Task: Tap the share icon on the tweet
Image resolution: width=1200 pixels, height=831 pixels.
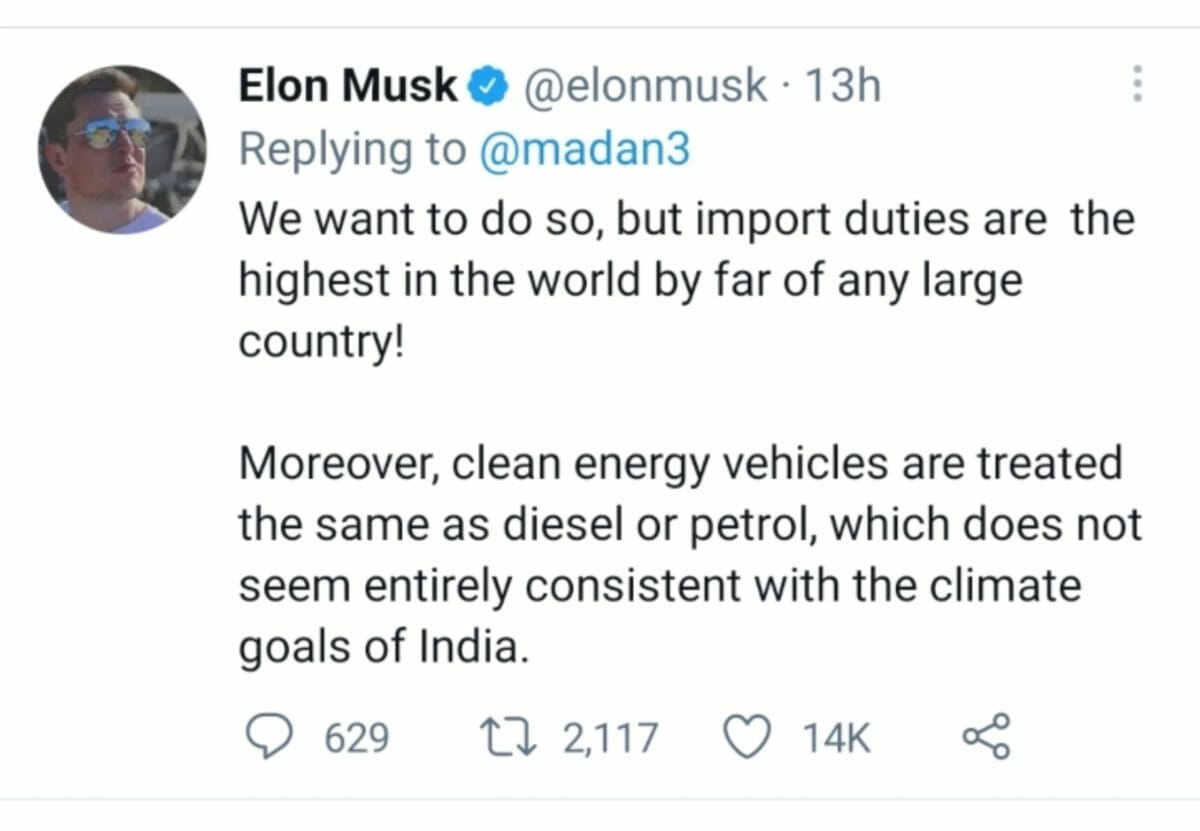Action: coord(986,738)
